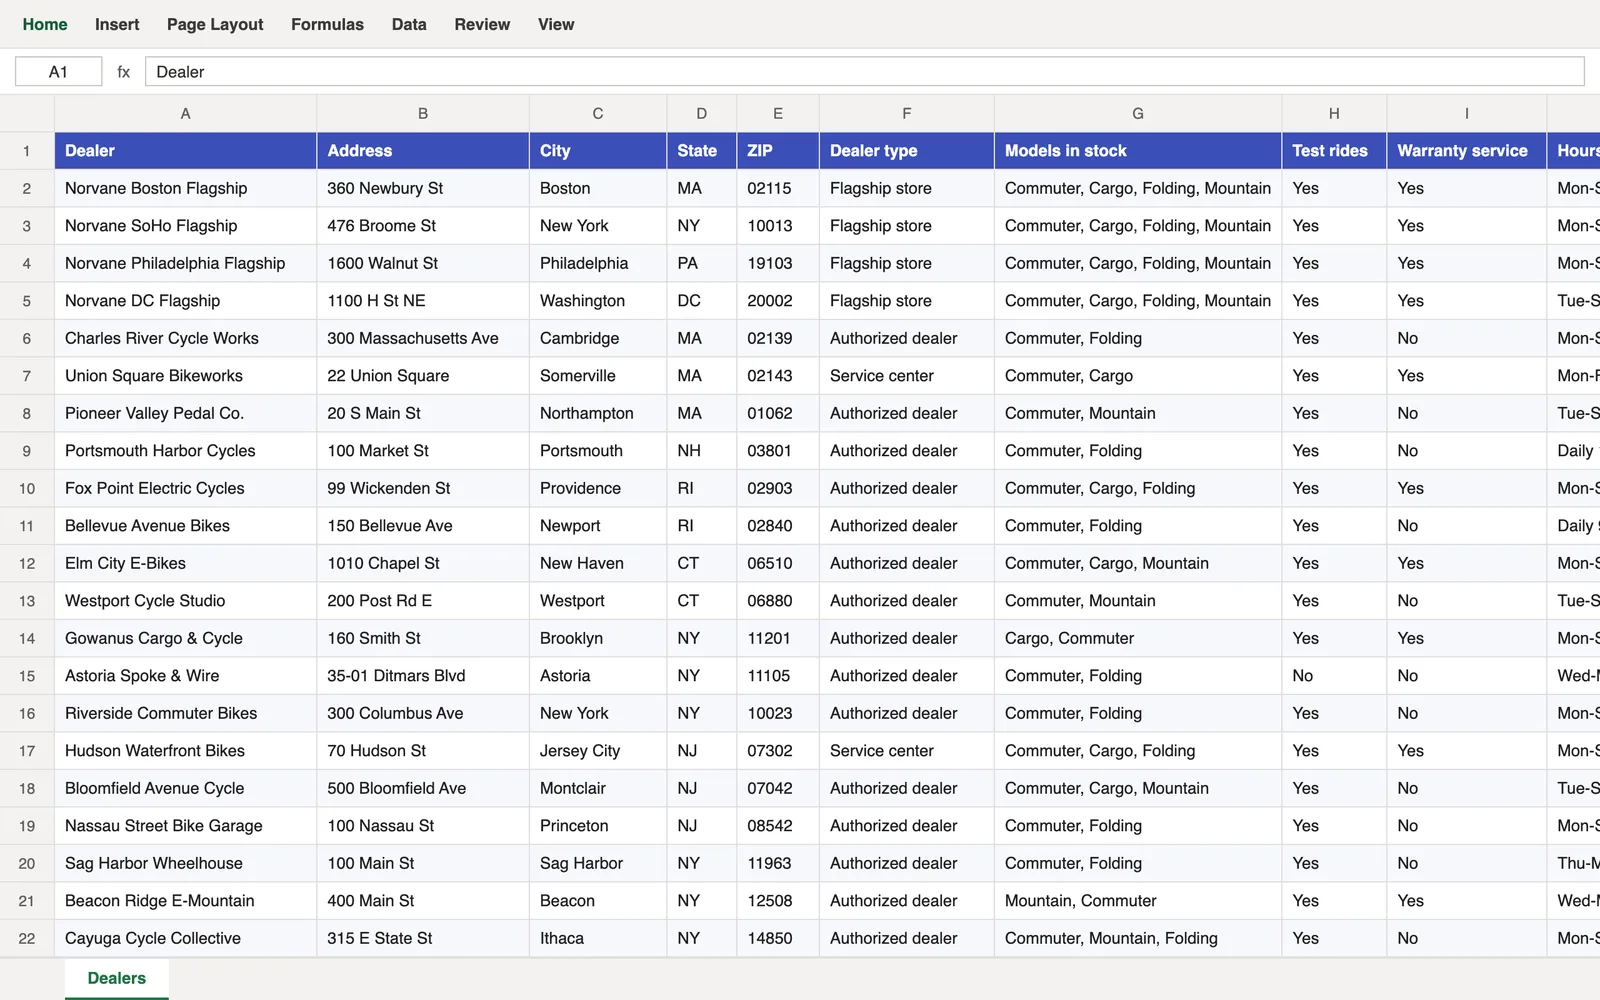Select the Cargo, Commuter models cell
Image resolution: width=1600 pixels, height=1000 pixels.
pos(1138,638)
